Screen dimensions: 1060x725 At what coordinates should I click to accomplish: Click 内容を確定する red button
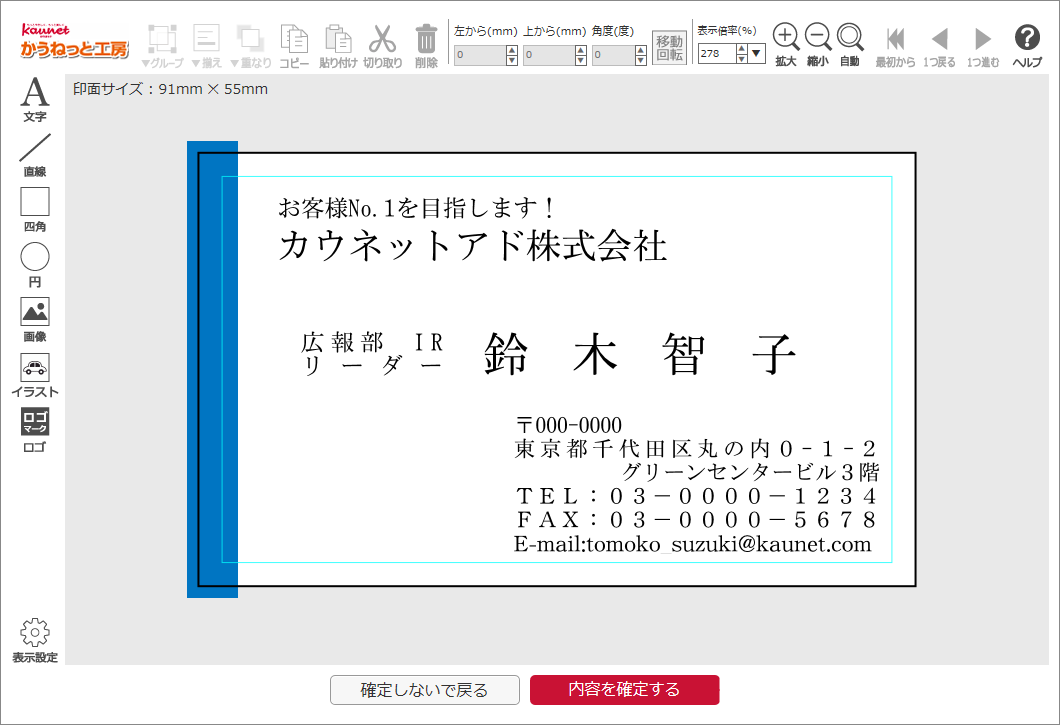pos(624,689)
